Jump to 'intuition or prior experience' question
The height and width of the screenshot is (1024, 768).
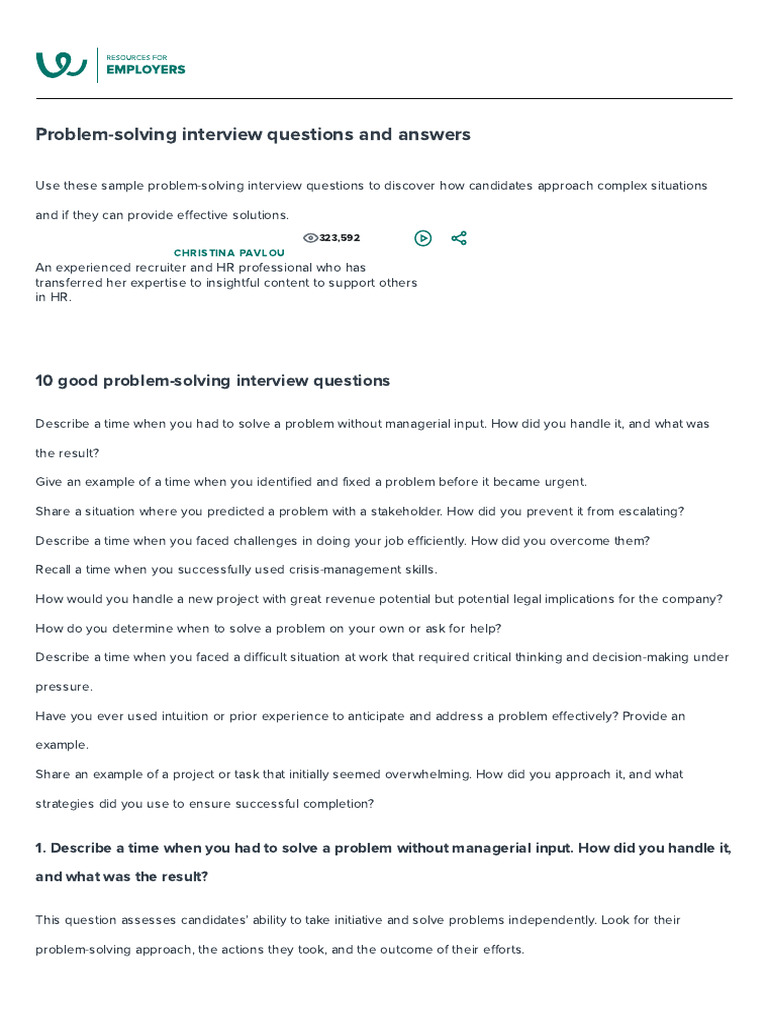[x=360, y=716]
